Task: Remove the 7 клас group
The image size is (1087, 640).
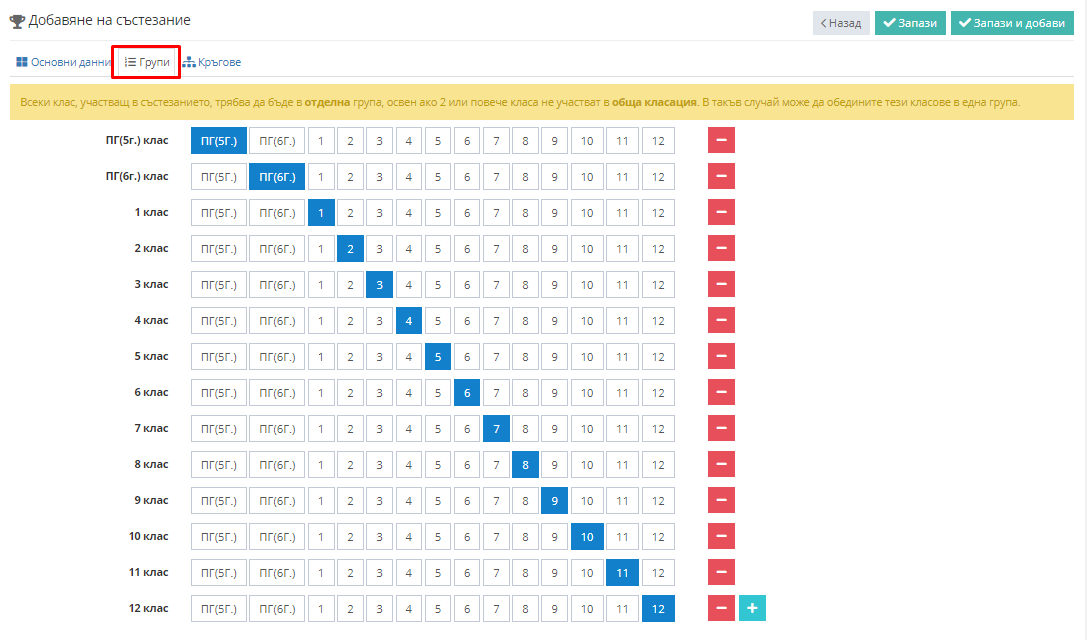Action: 720,428
